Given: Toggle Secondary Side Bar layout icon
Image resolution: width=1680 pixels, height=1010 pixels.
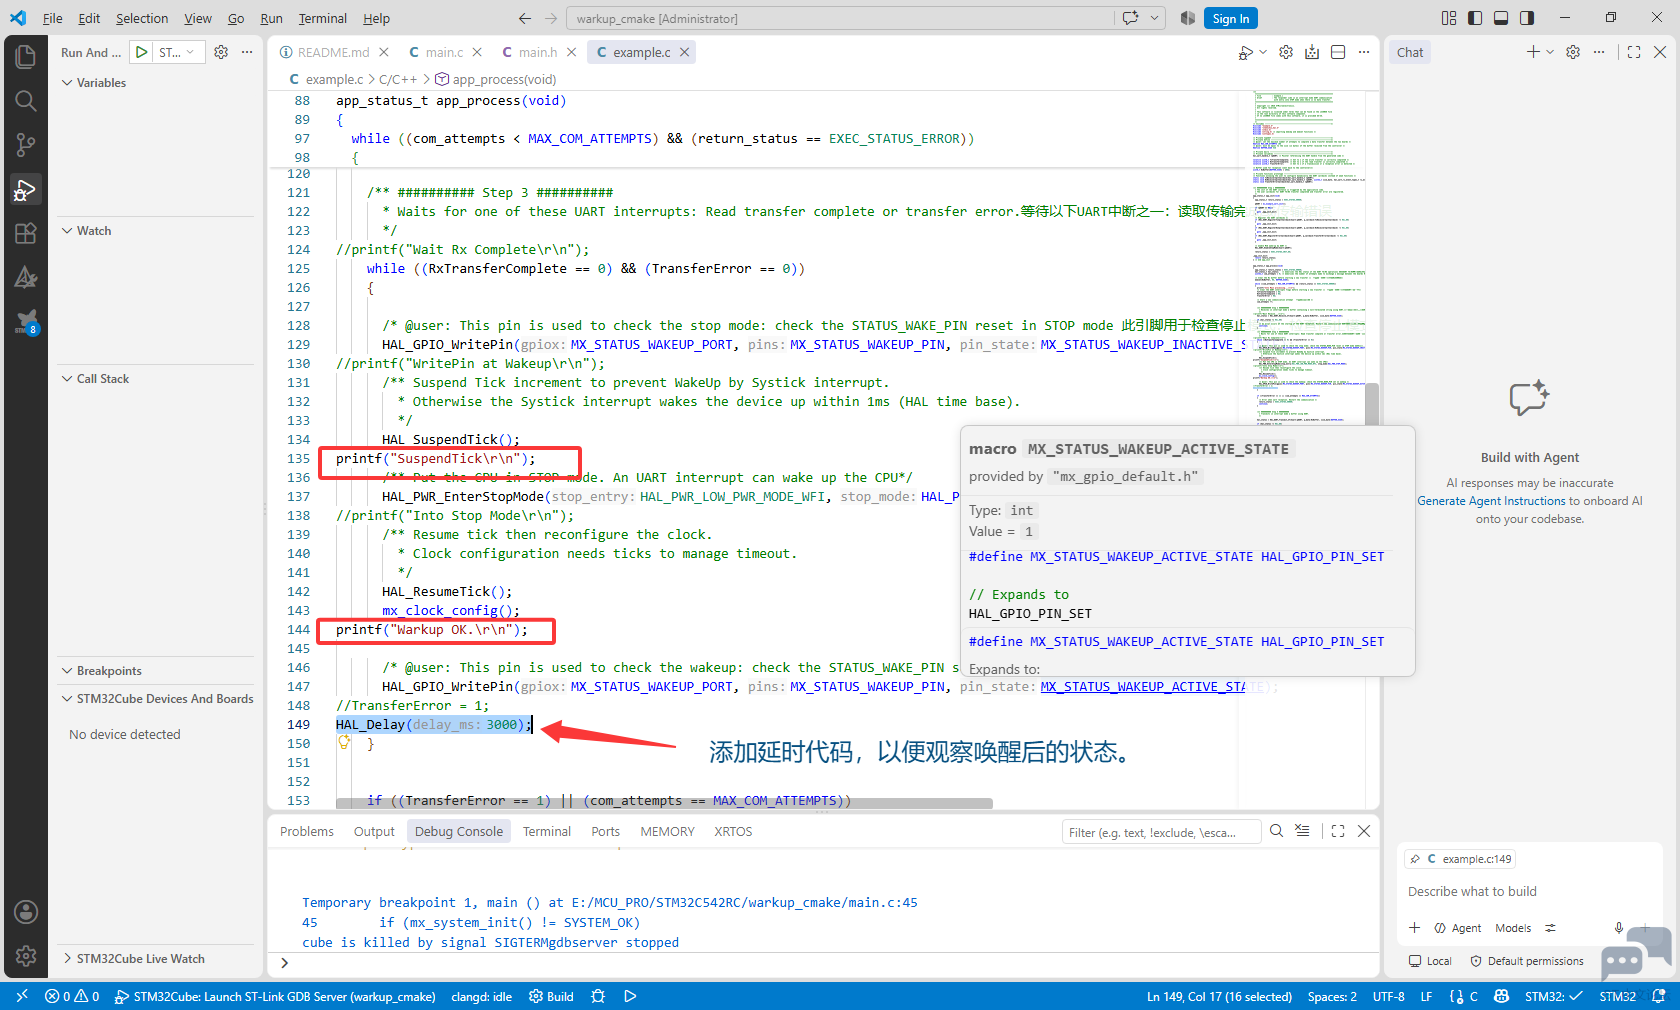Looking at the screenshot, I should coord(1527,18).
